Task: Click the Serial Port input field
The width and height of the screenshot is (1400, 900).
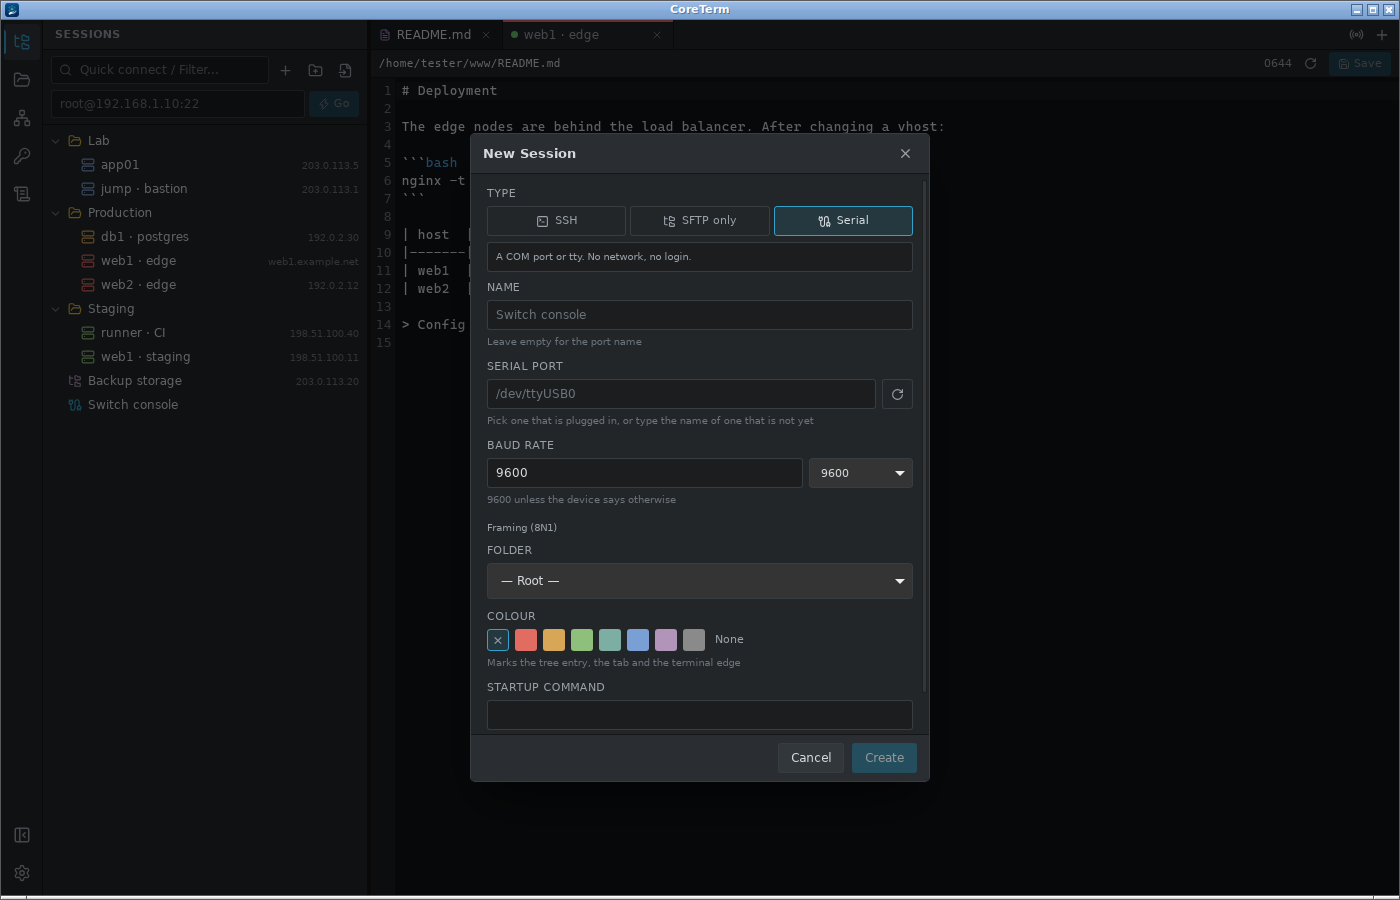Action: click(681, 394)
